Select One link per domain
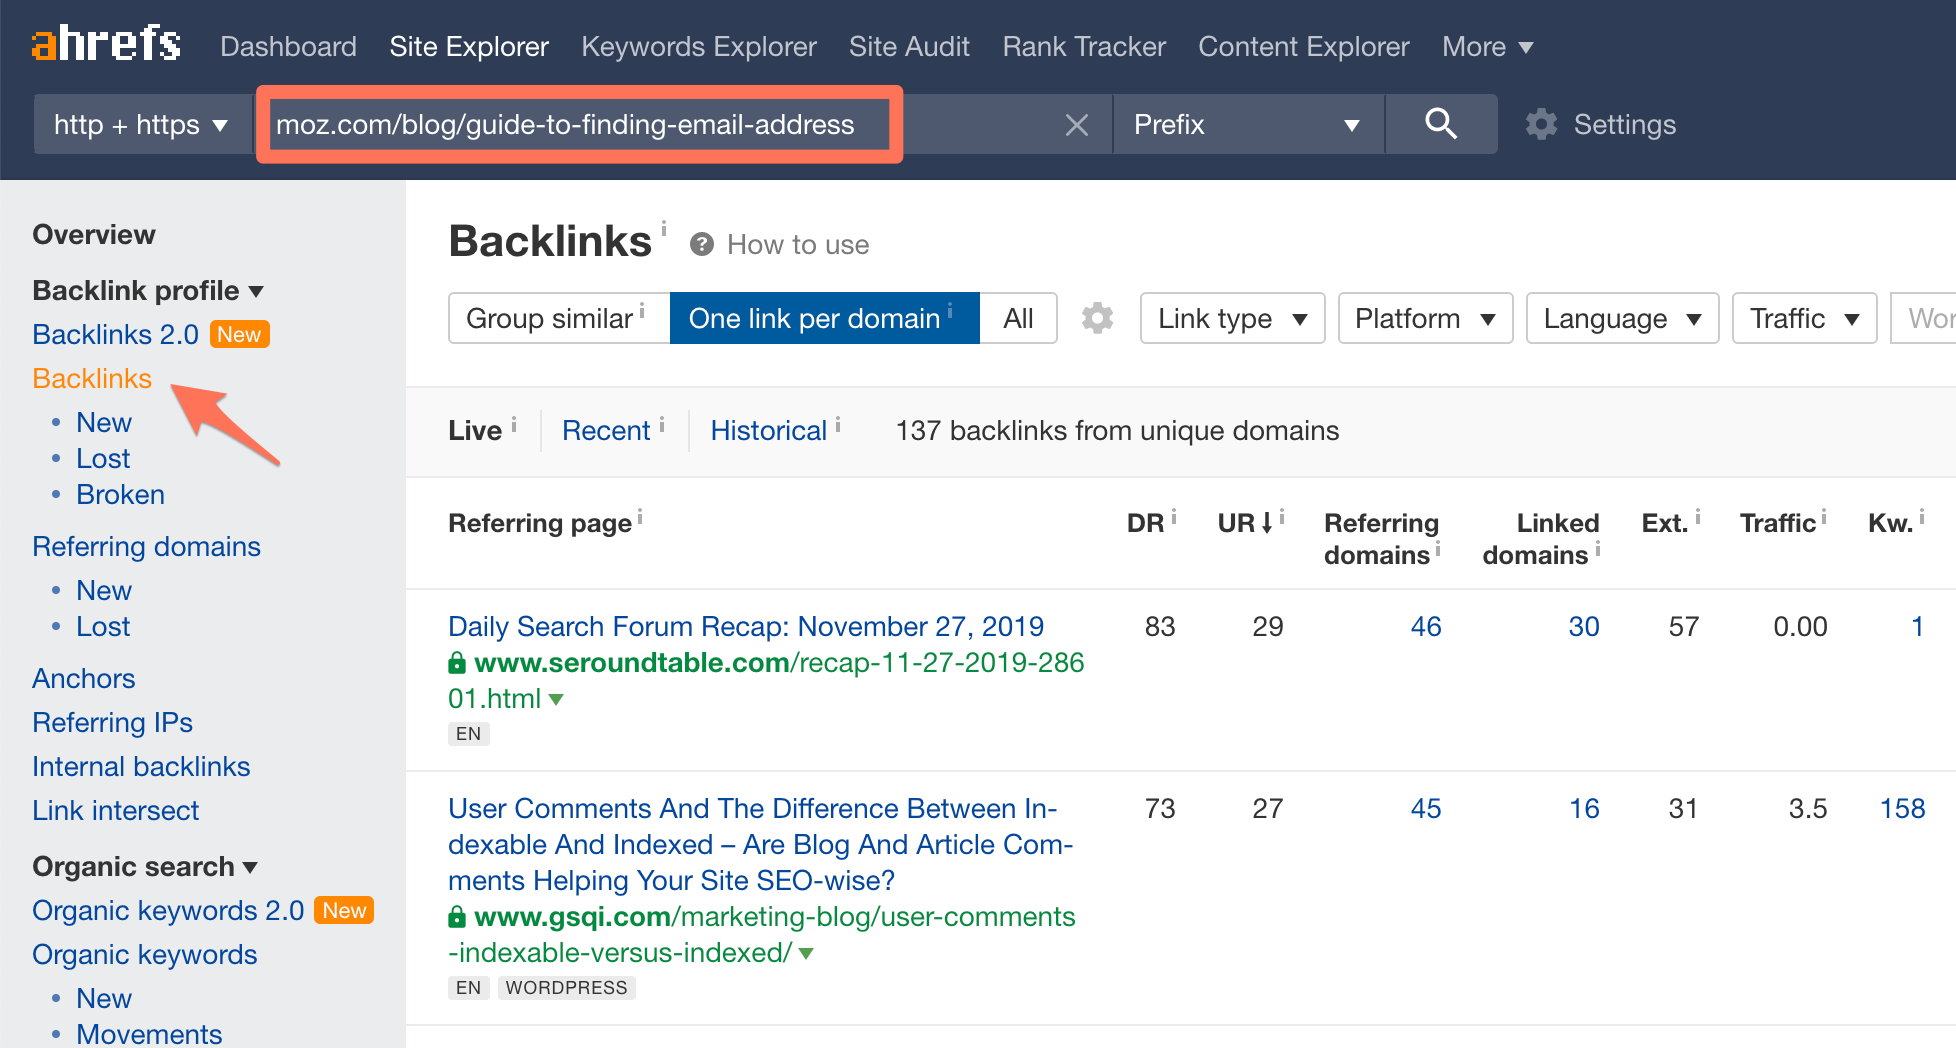The height and width of the screenshot is (1048, 1956). pos(824,318)
